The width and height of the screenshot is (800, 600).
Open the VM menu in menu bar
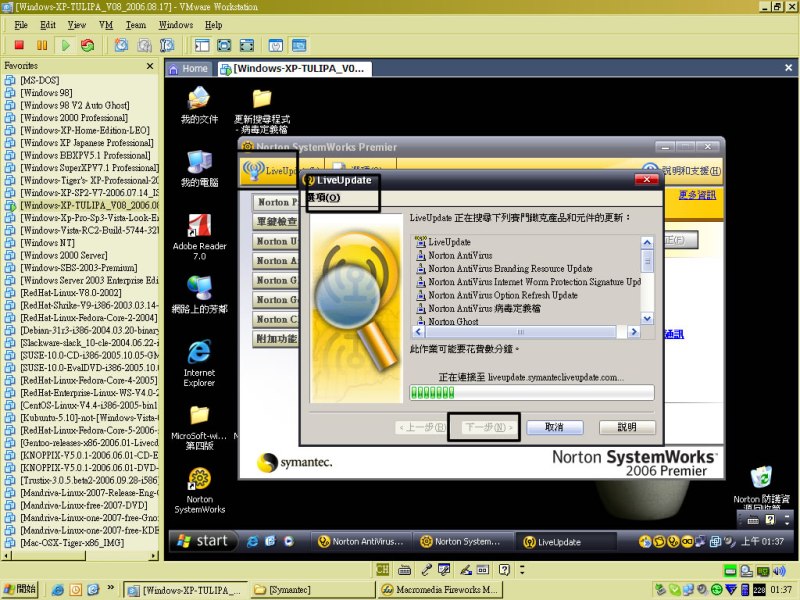(x=106, y=24)
